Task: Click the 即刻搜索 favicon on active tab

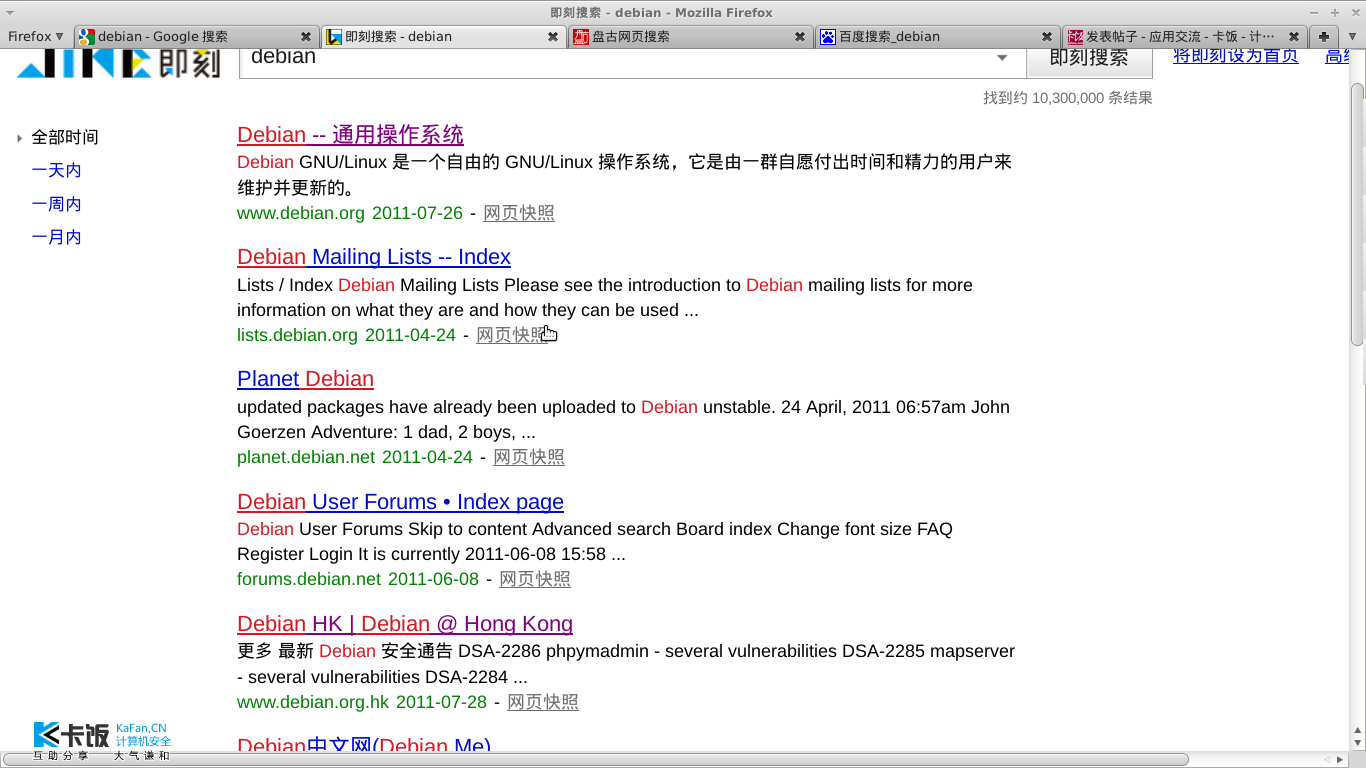Action: click(335, 37)
